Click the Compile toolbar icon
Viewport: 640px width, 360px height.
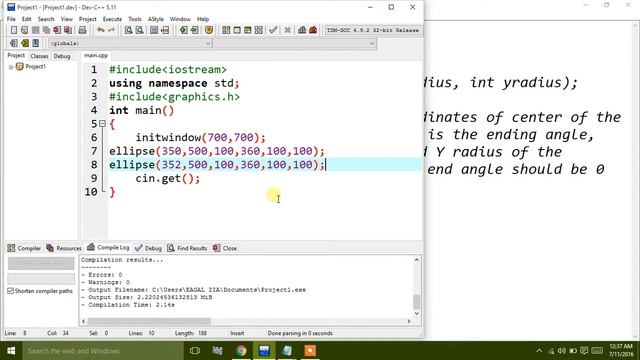[226, 30]
